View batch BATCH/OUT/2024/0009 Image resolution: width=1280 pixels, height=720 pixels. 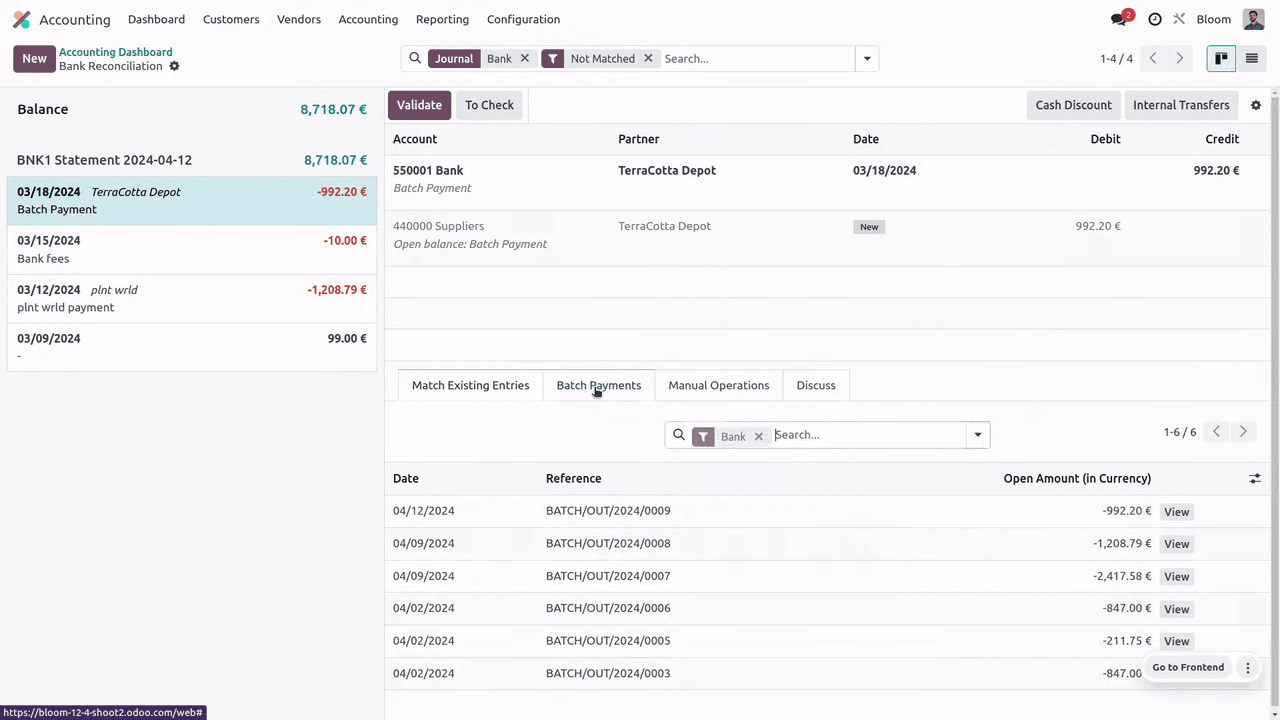[1176, 512]
